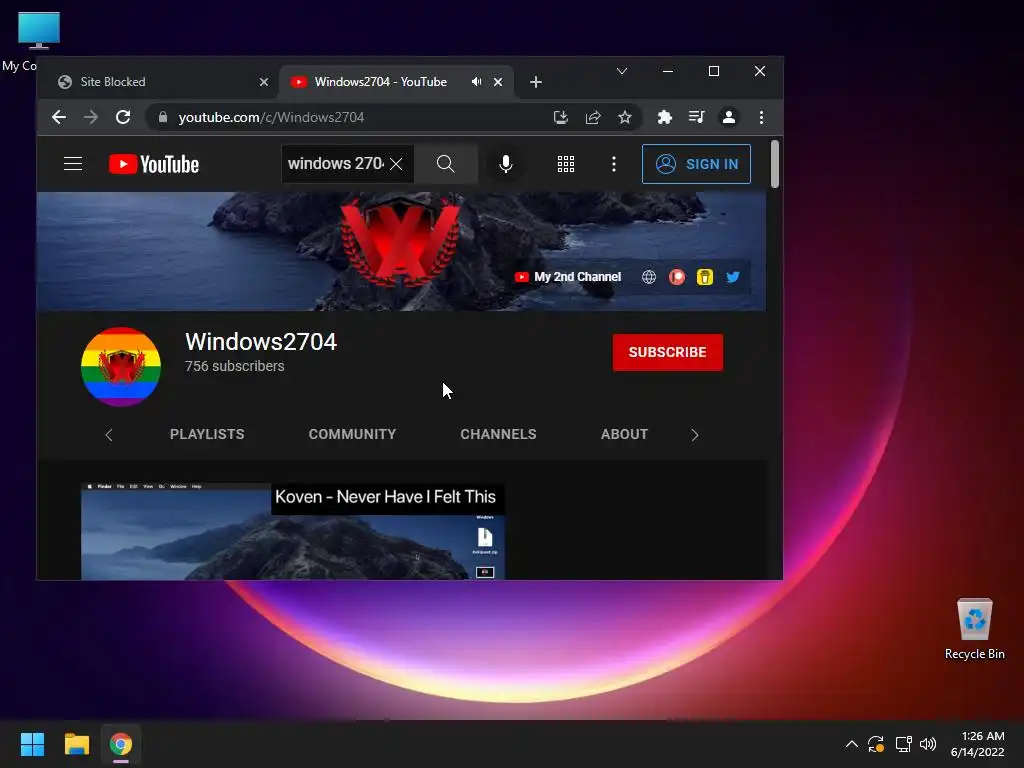1024x768 pixels.
Task: Open the CHANNELS tab
Action: click(498, 434)
